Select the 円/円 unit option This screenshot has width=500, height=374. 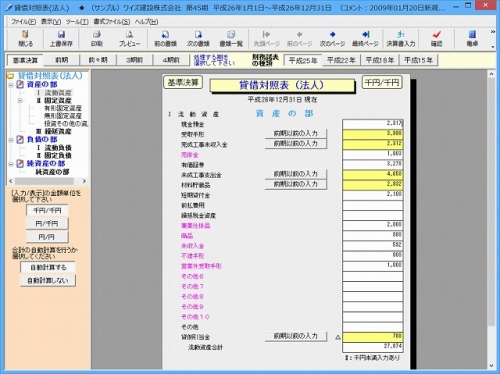point(47,237)
